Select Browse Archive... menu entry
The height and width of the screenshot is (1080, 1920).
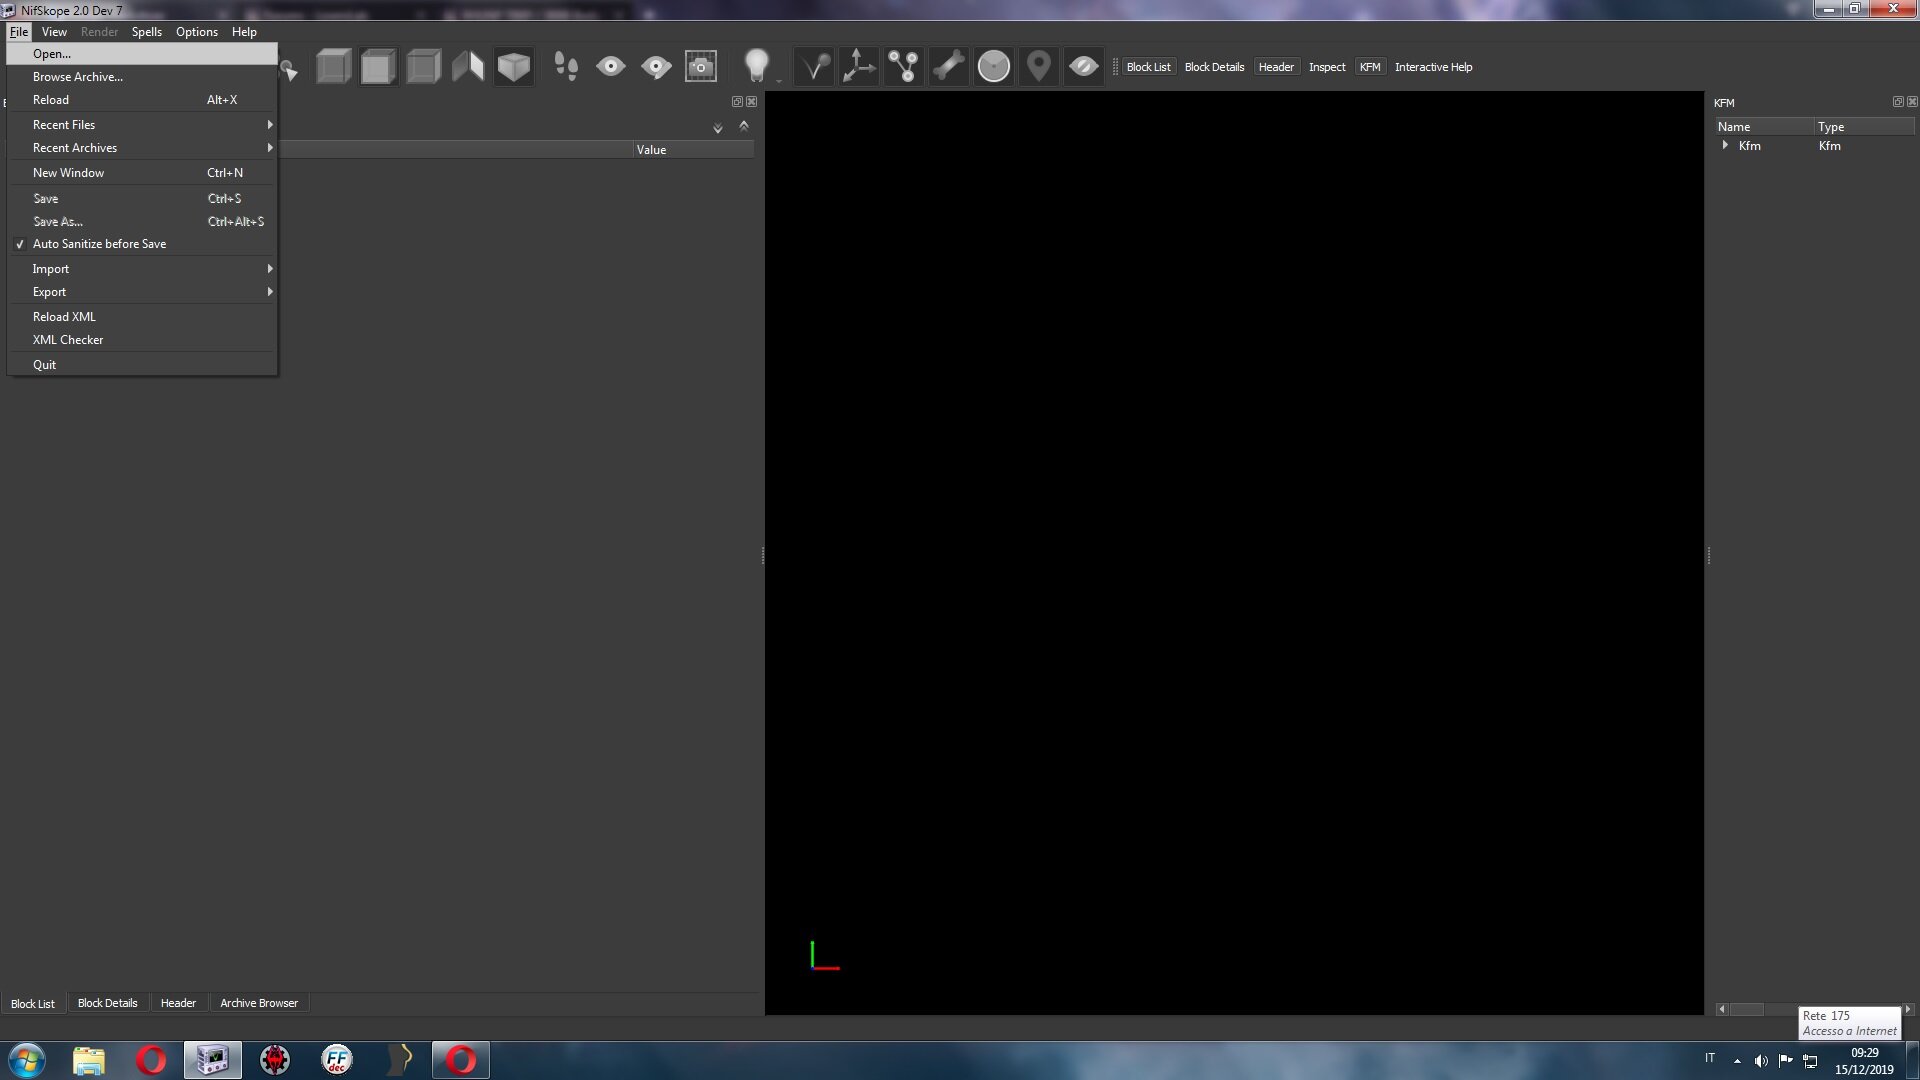pos(142,77)
